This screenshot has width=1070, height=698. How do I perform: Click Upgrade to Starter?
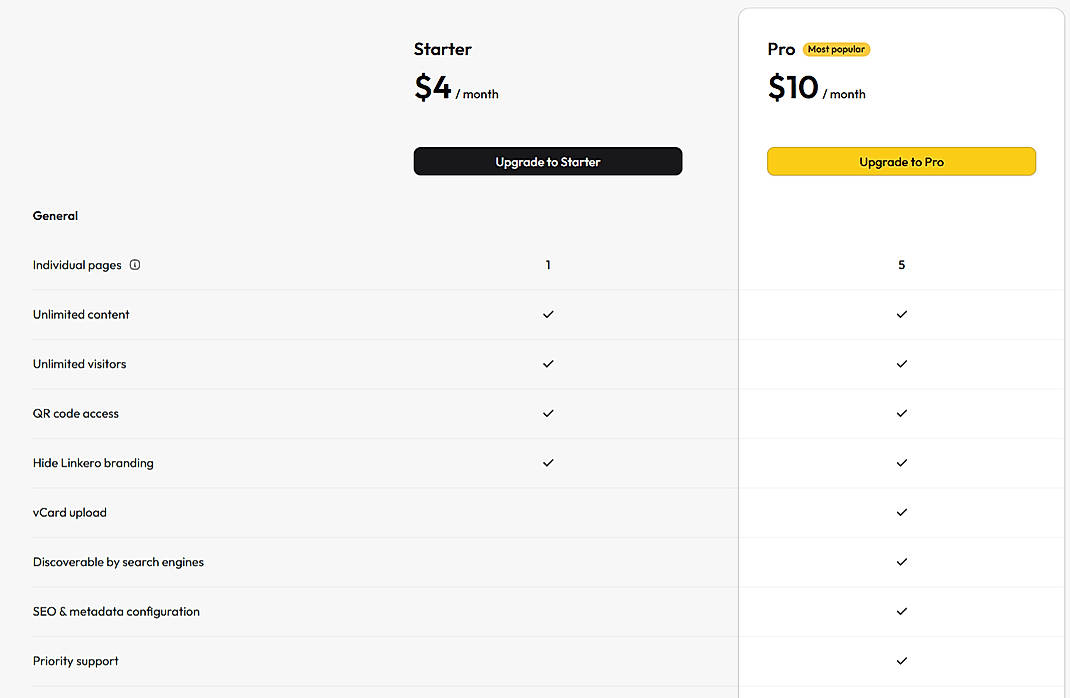548,161
